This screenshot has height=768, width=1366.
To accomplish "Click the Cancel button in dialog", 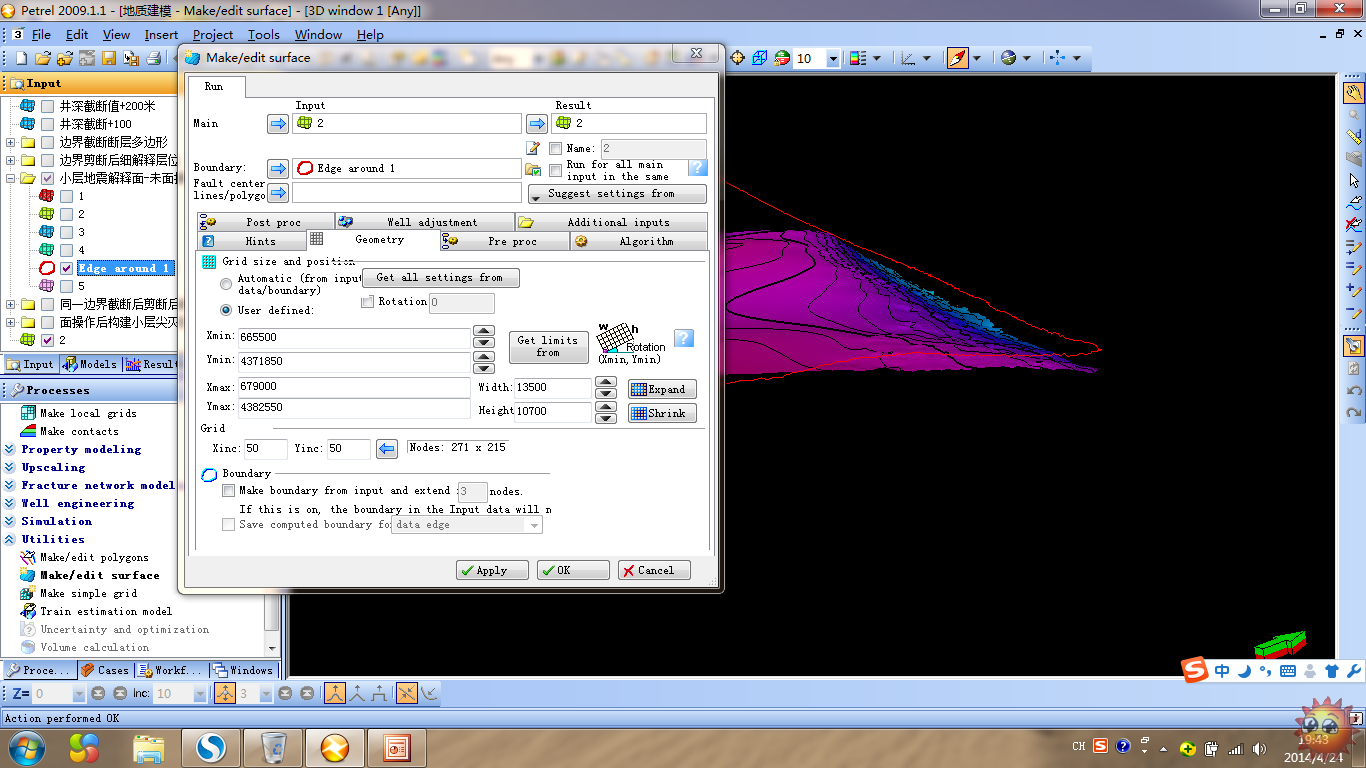I will (x=654, y=570).
